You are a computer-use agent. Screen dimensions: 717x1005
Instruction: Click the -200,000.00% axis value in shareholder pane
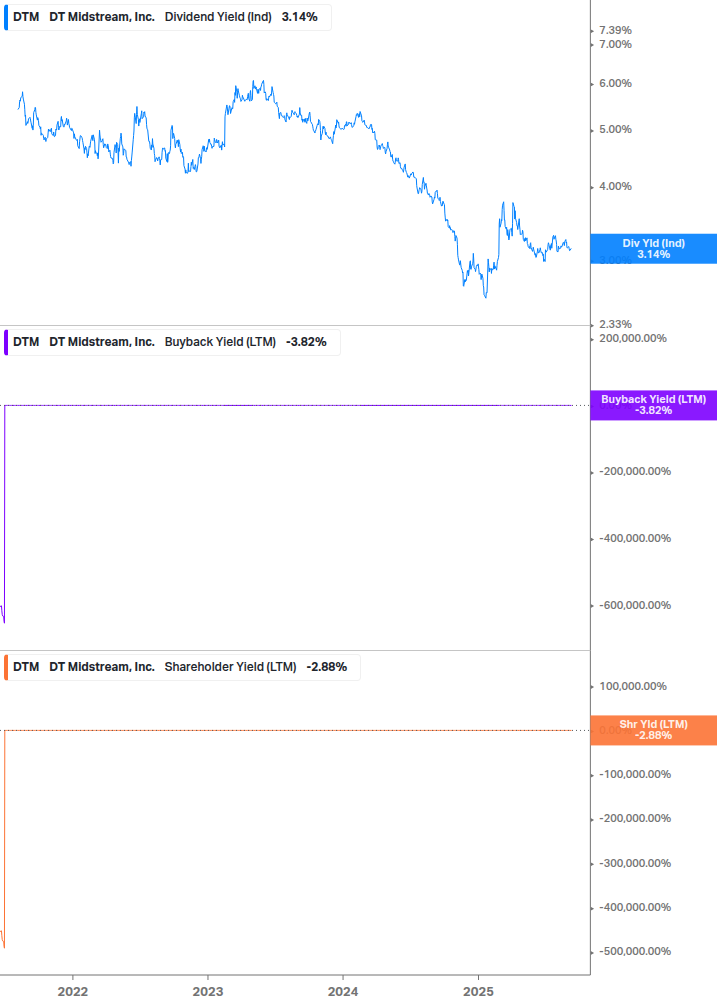click(635, 818)
